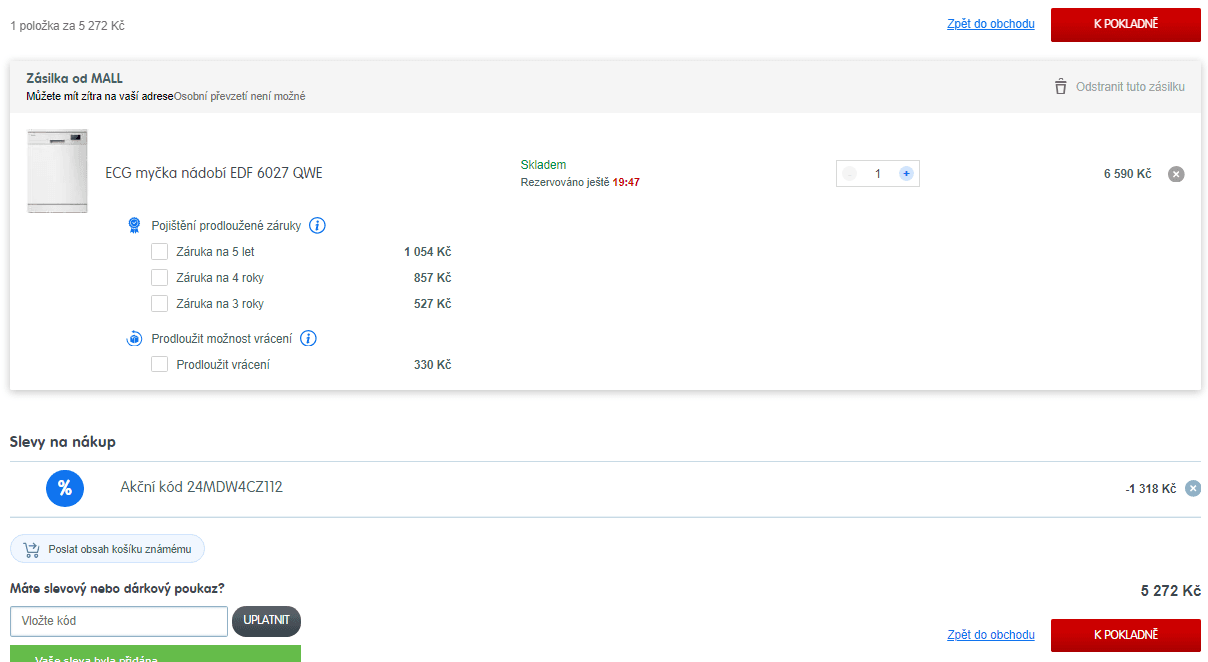Click the cart total '5 272 Kč' at bottom
The height and width of the screenshot is (662, 1208).
[x=1171, y=591]
